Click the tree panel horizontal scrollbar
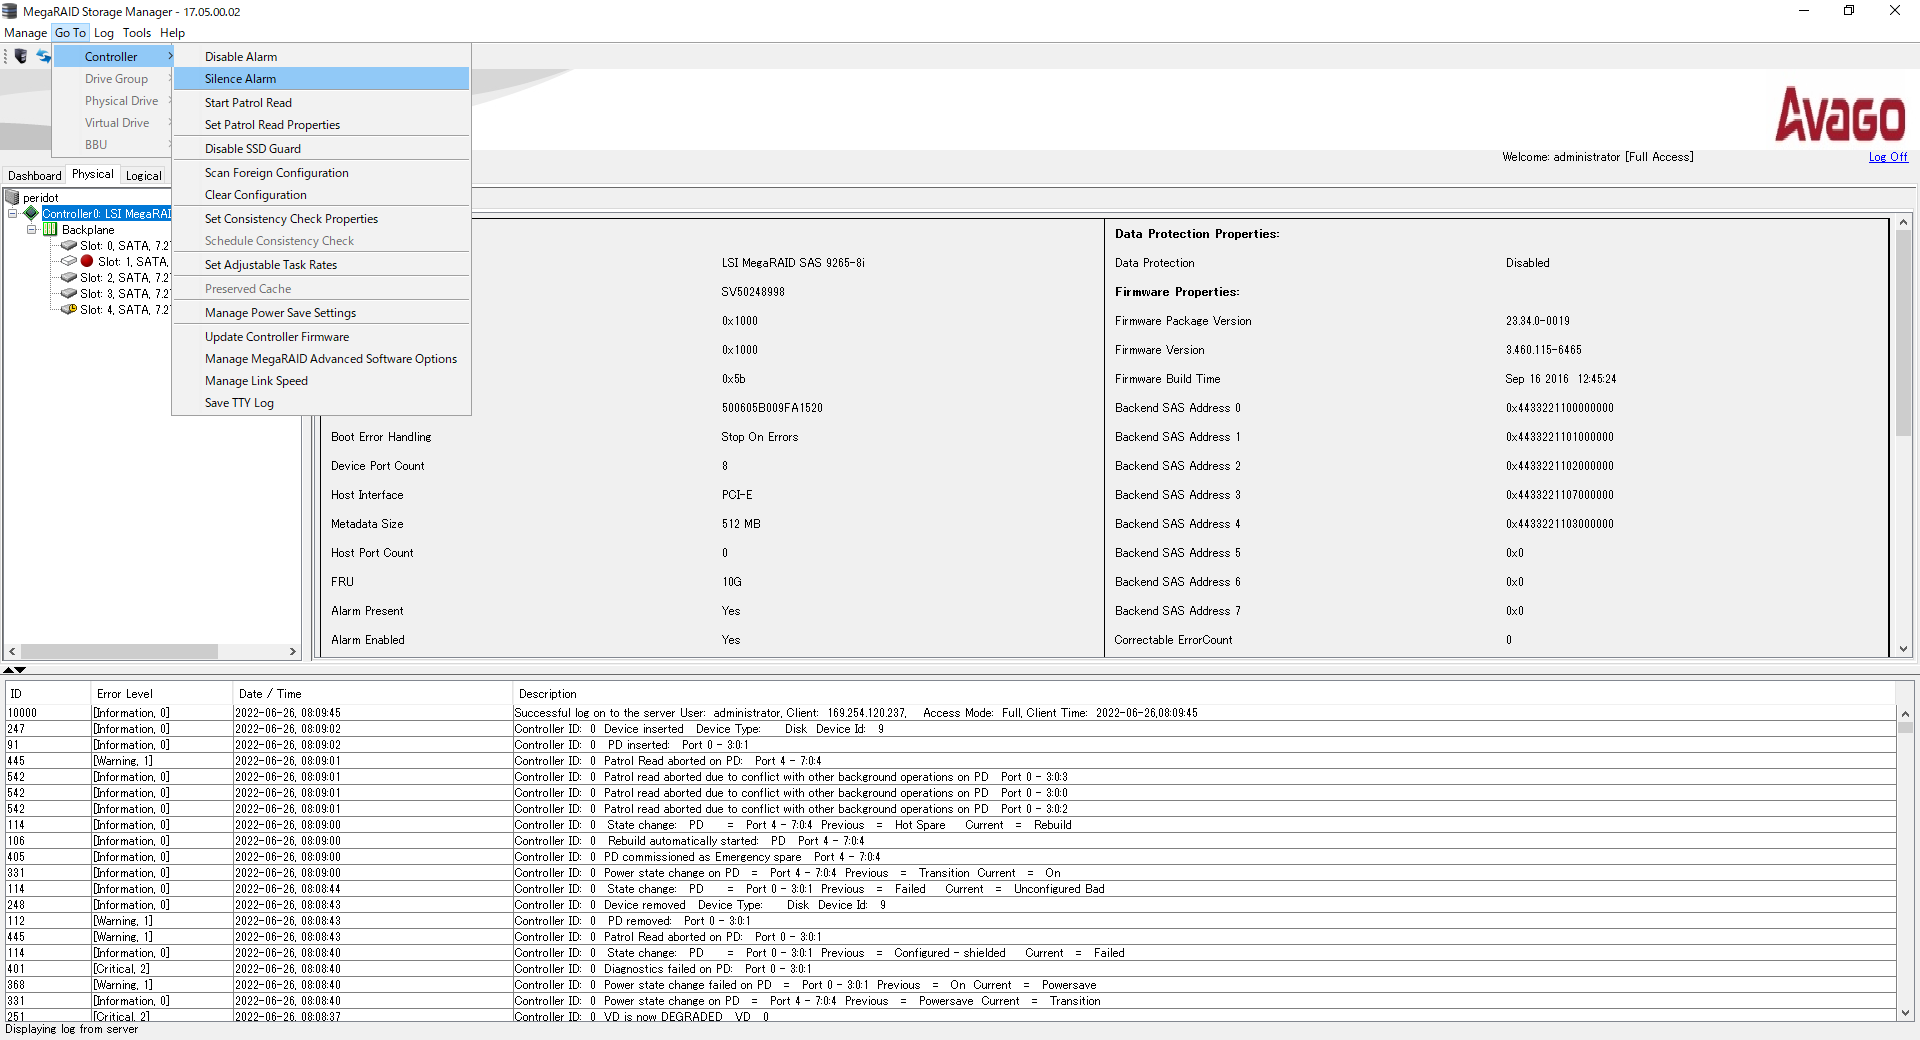Image resolution: width=1920 pixels, height=1040 pixels. pos(120,651)
